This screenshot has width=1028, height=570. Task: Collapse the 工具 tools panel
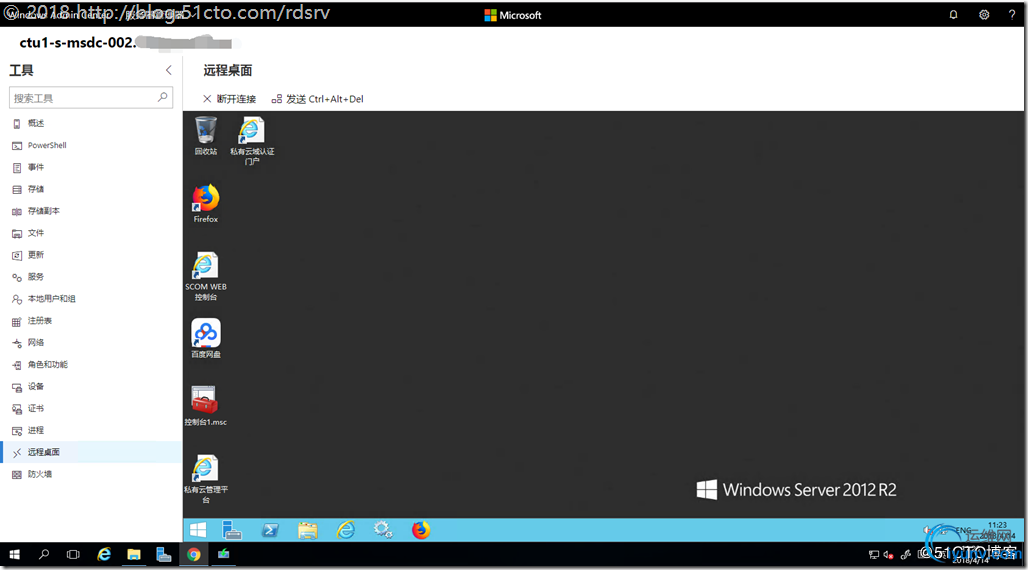pyautogui.click(x=168, y=70)
